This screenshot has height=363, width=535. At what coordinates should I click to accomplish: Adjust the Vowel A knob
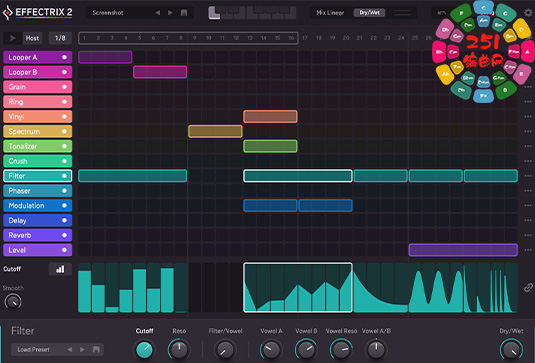point(271,350)
